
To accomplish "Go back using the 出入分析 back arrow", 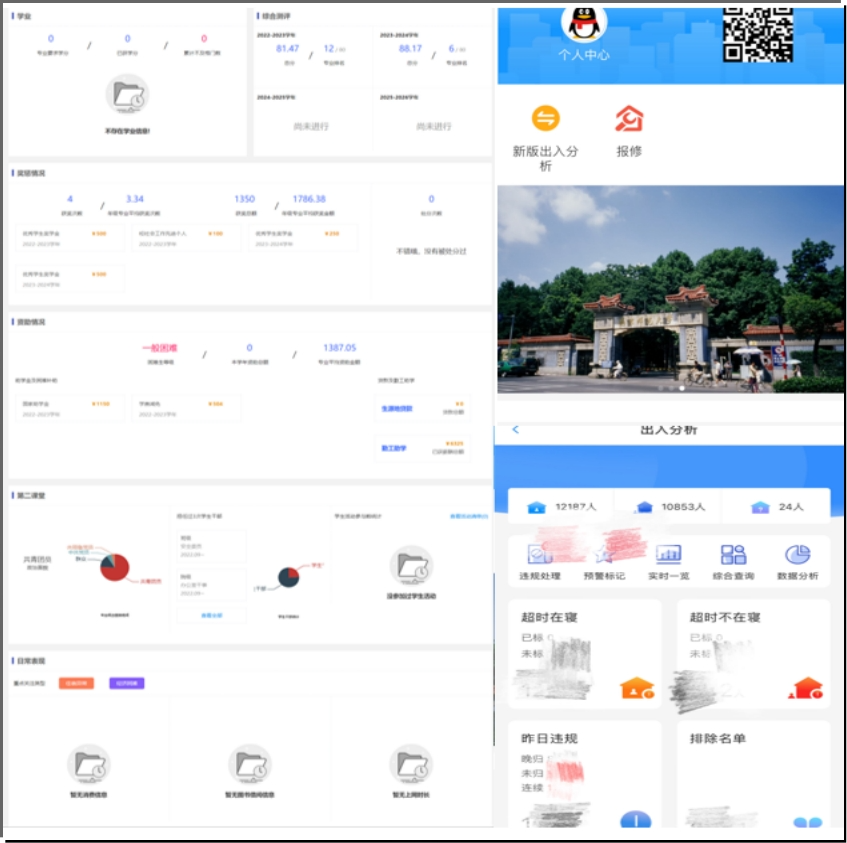I will pos(516,430).
